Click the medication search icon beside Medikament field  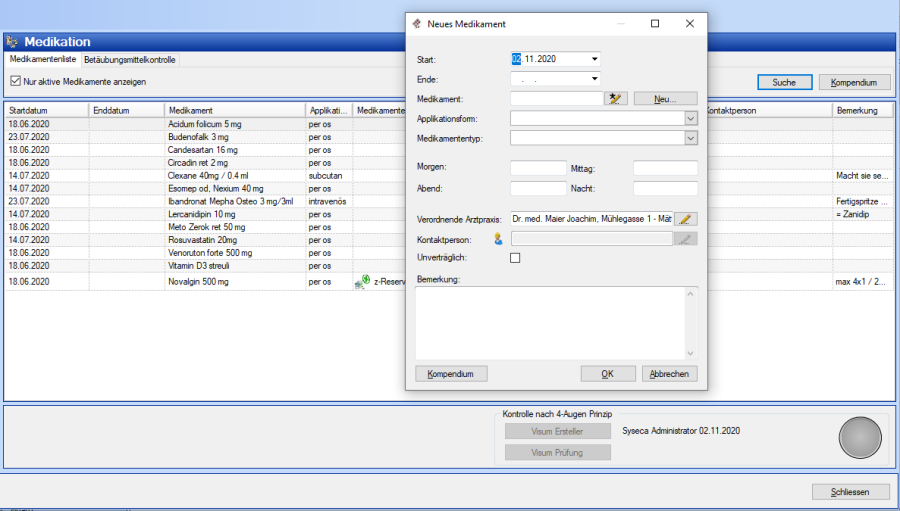click(616, 98)
